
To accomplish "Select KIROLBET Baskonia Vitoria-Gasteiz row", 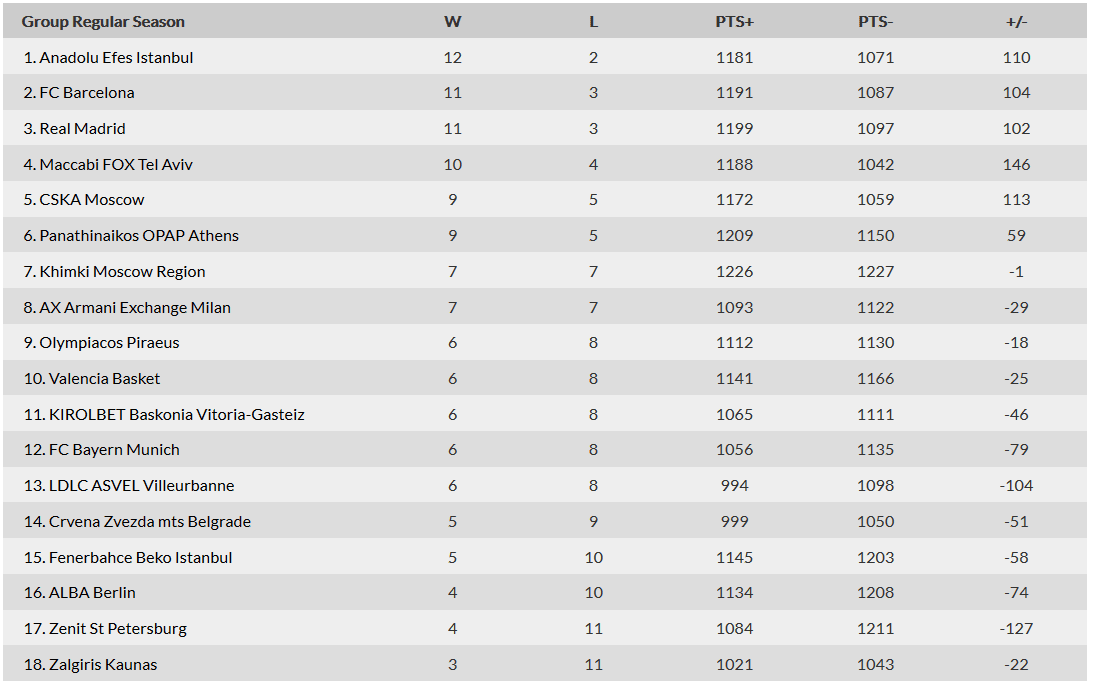I will 545,415.
